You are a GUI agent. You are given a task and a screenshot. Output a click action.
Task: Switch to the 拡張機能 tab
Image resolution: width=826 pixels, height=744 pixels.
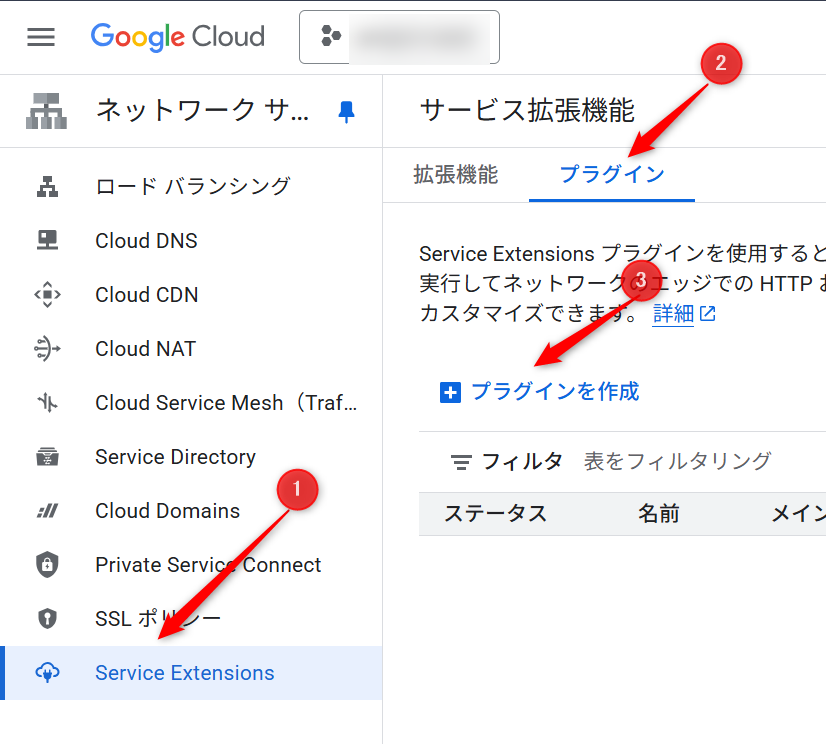(x=455, y=174)
